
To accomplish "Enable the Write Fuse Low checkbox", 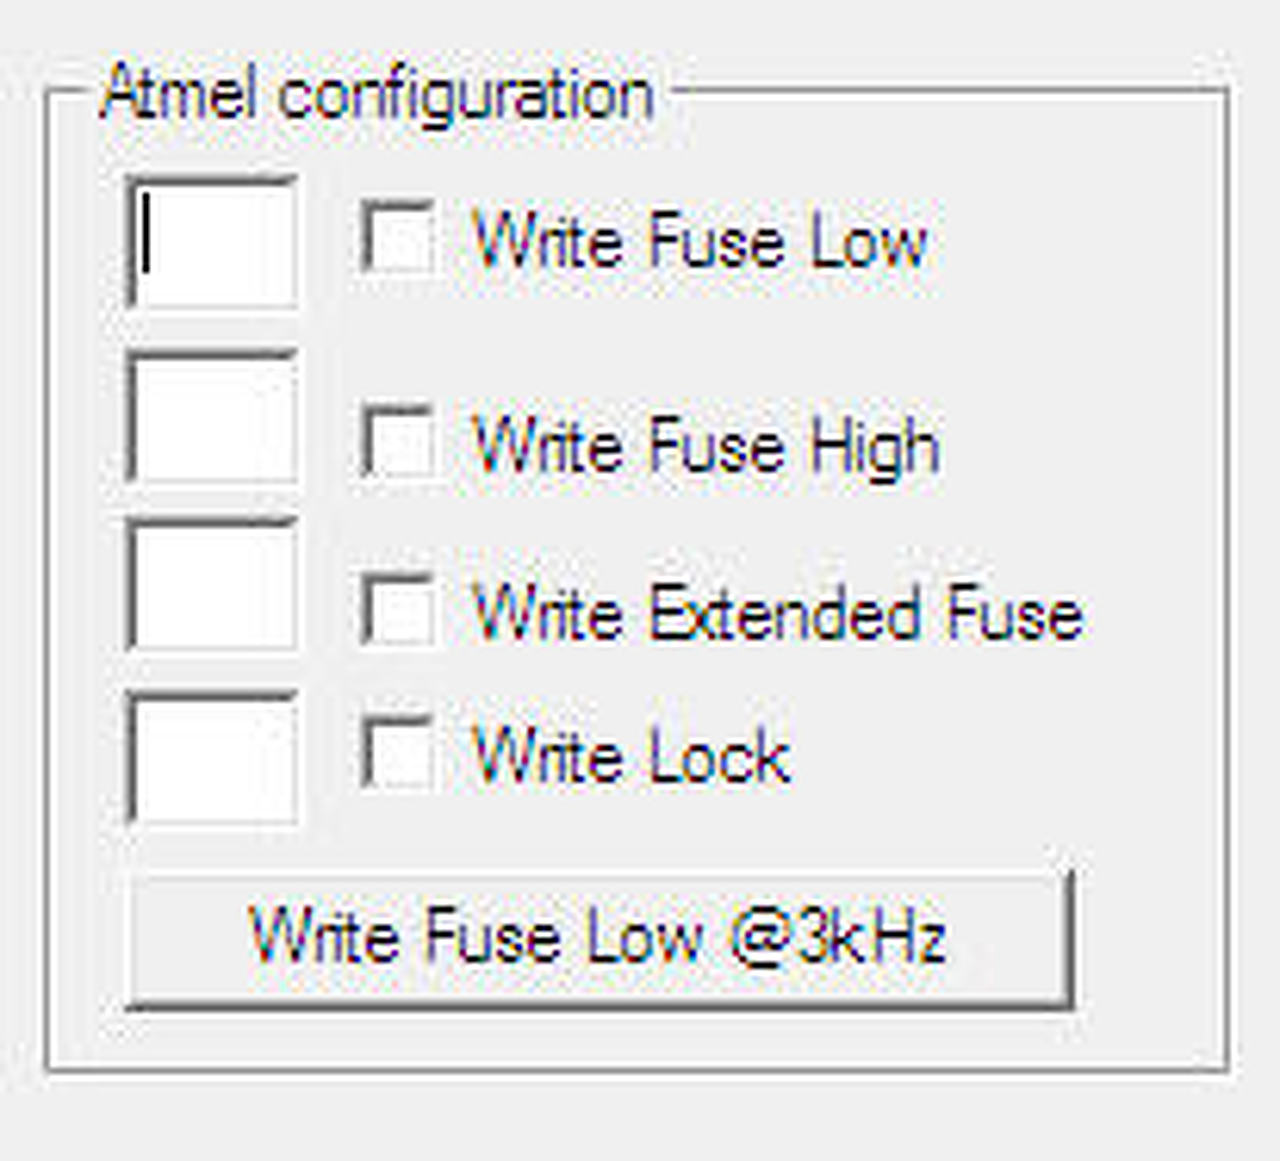I will (398, 238).
